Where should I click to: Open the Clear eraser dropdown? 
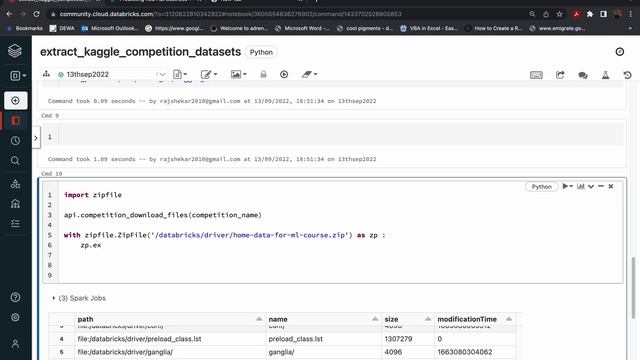pyautogui.click(x=309, y=74)
